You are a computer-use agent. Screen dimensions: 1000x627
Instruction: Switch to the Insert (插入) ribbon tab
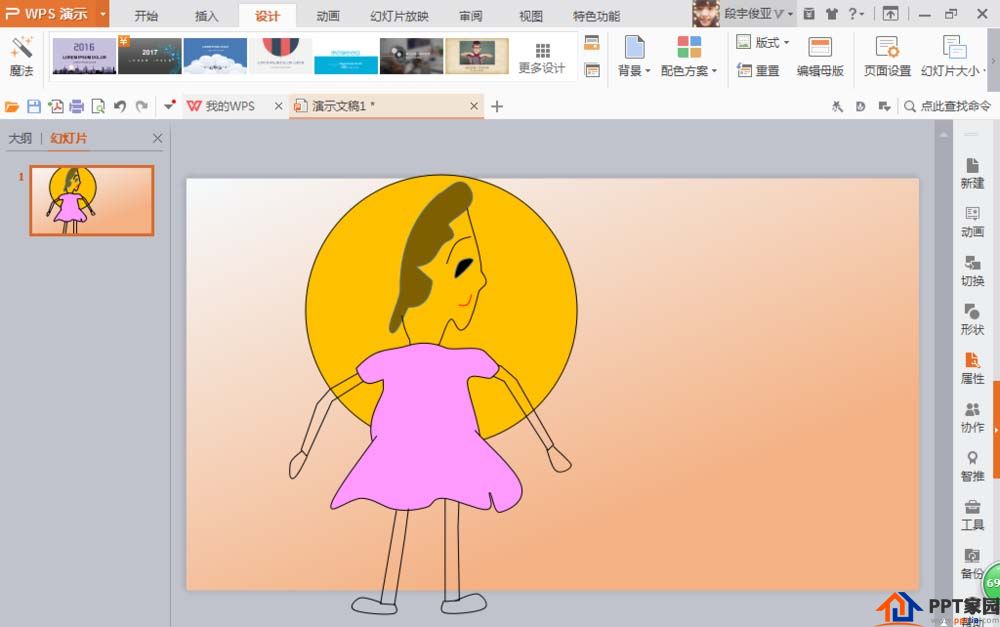click(x=207, y=16)
